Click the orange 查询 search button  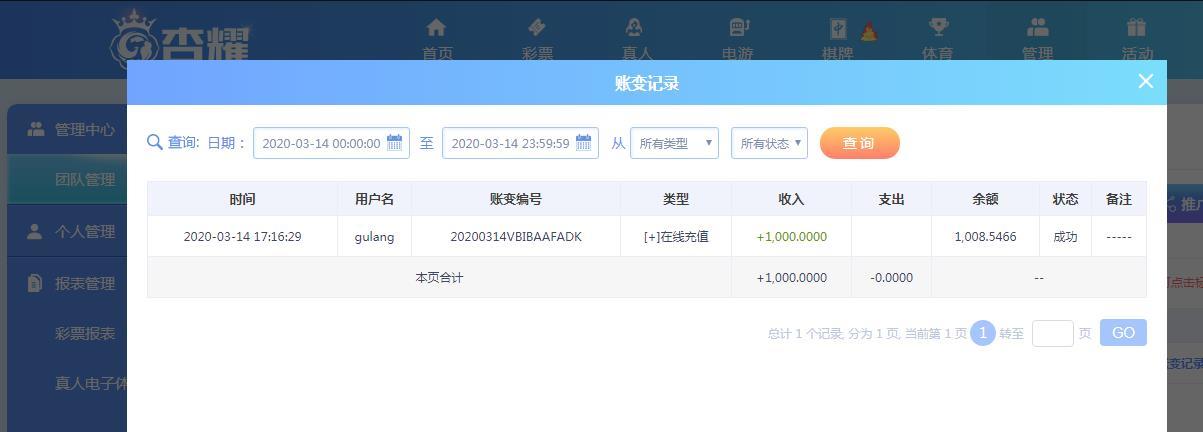click(859, 143)
